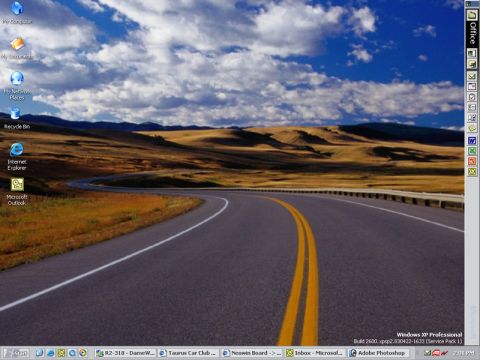This screenshot has height=360, width=480.
Task: Click New Appointment calendar on Office bar
Action: click(x=472, y=86)
